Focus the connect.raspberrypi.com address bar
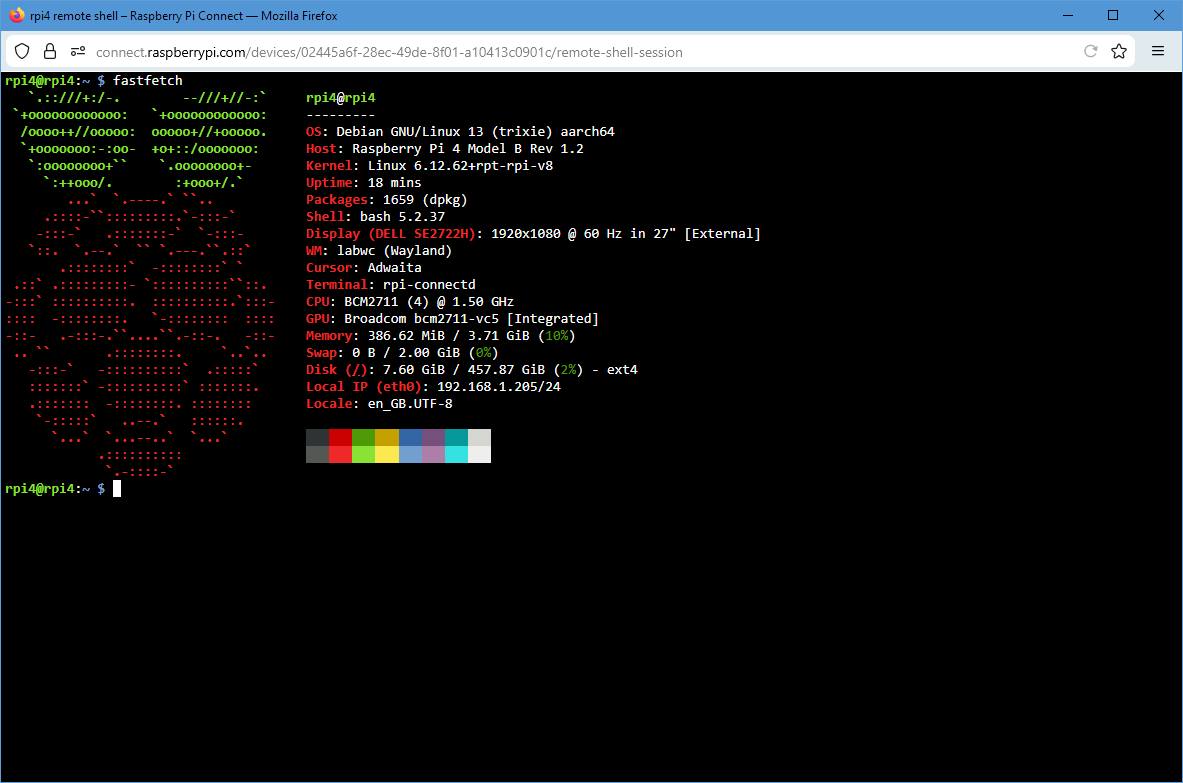 pyautogui.click(x=500, y=52)
